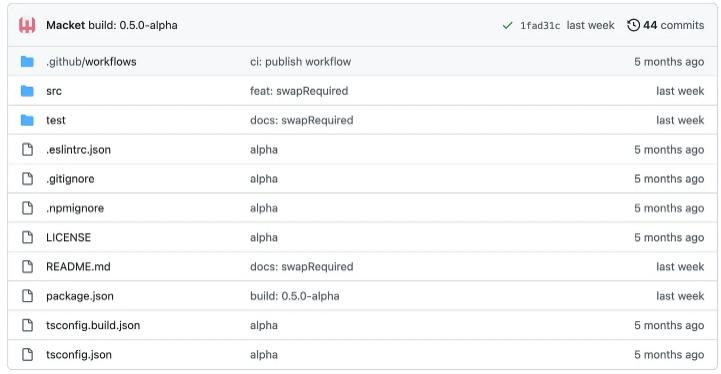This screenshot has width=721, height=374.
Task: Click the .github/workflows folder icon
Action: click(x=27, y=62)
